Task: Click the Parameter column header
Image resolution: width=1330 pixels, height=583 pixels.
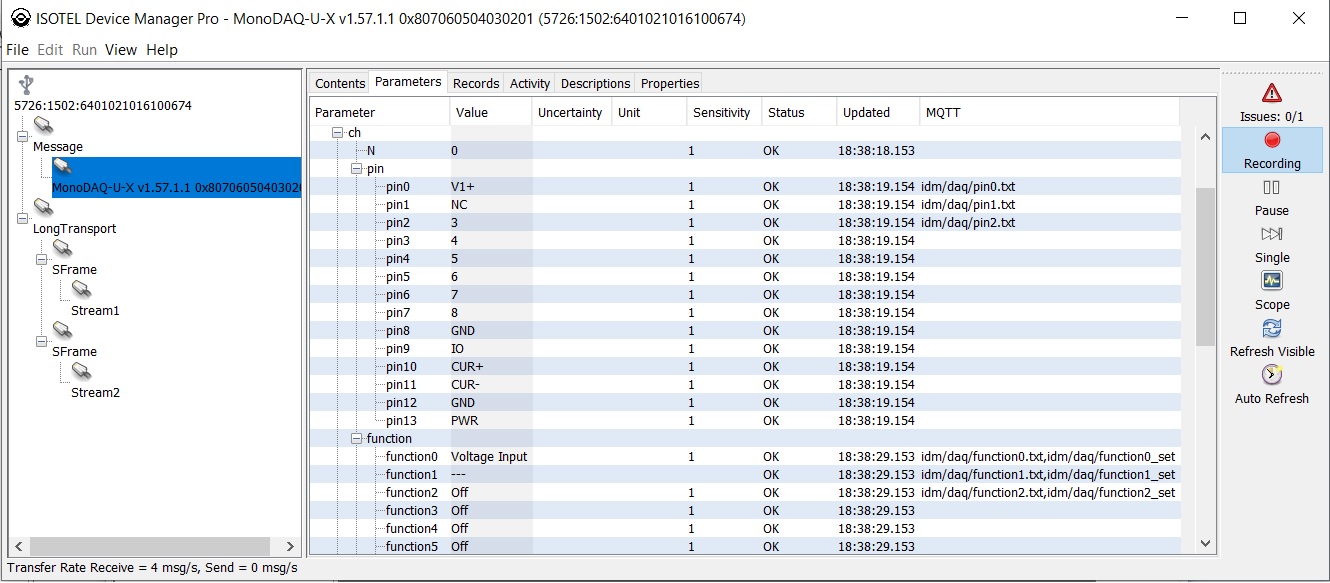Action: [x=379, y=113]
